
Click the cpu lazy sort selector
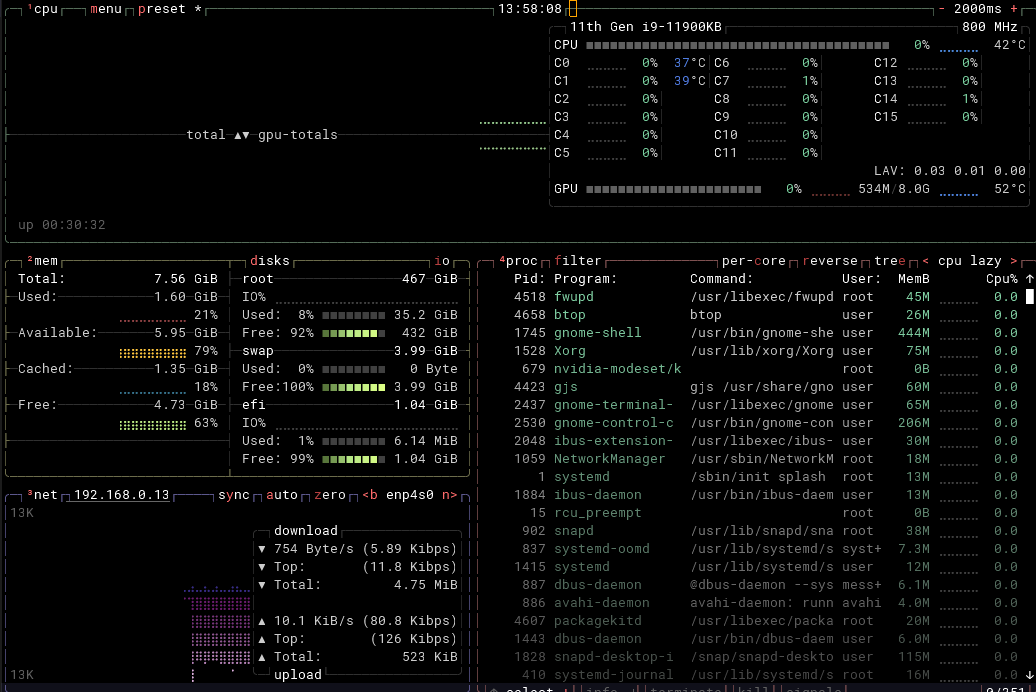(x=970, y=261)
